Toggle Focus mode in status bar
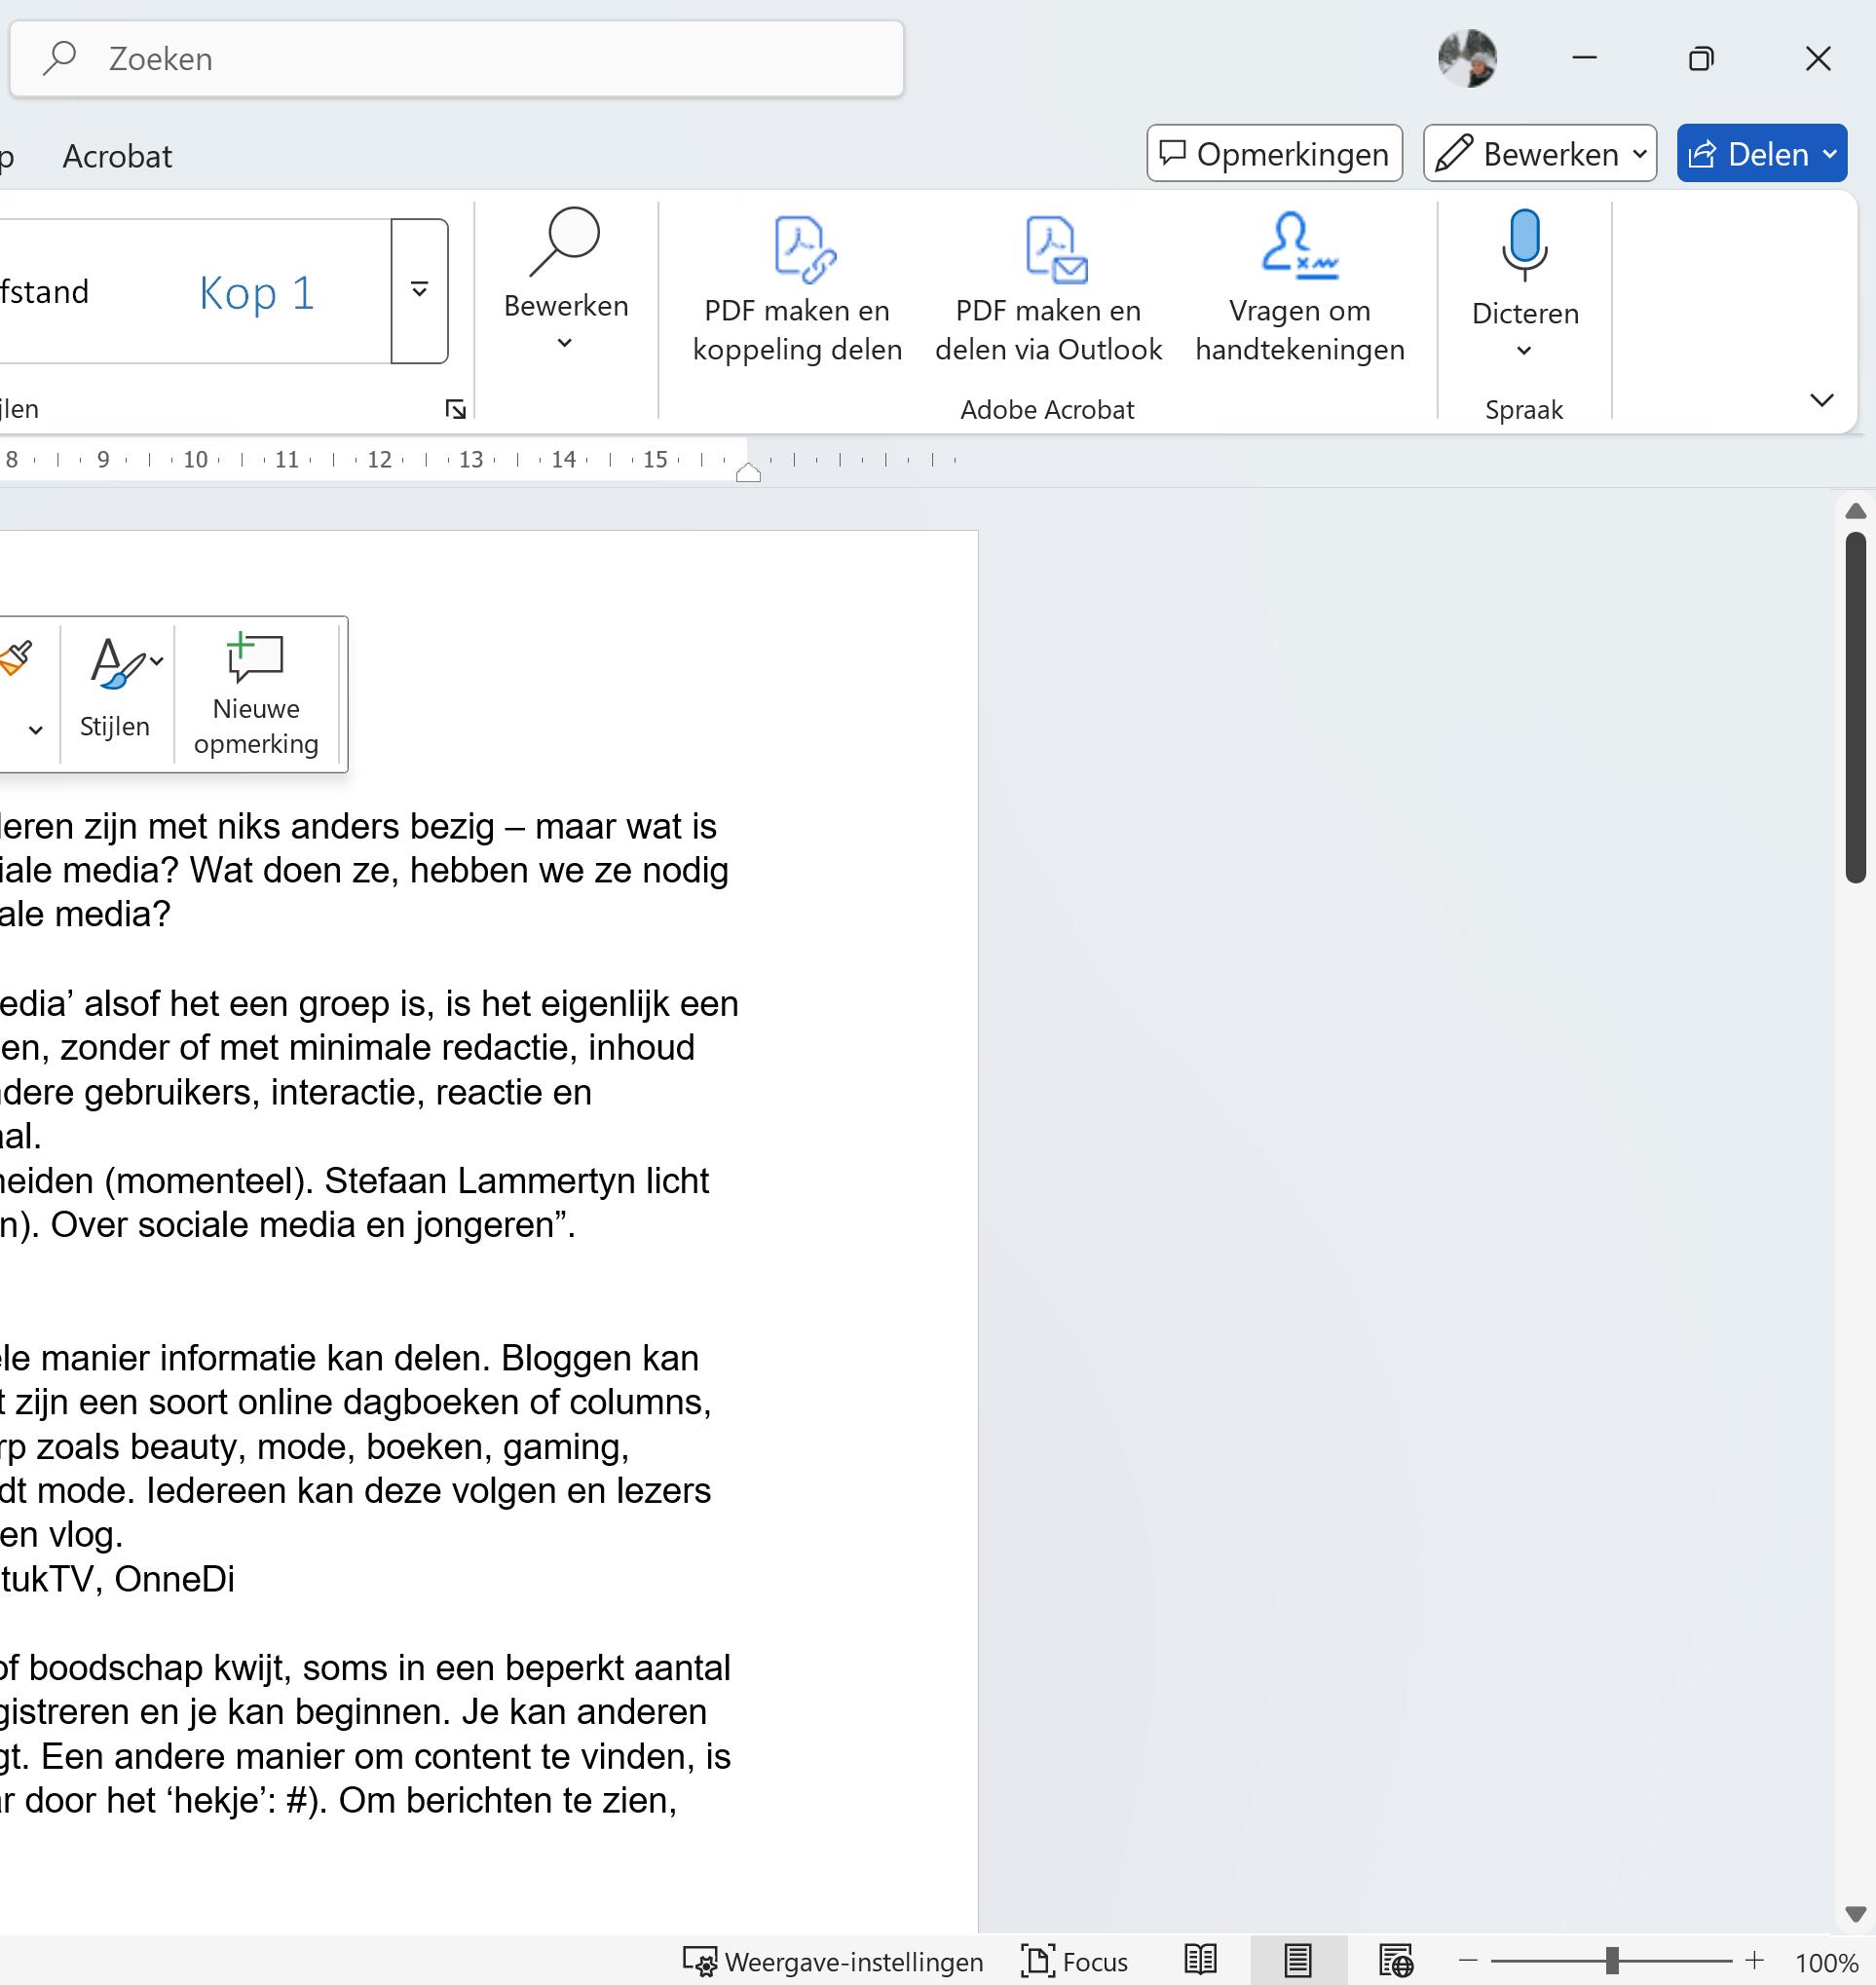 (1075, 1961)
